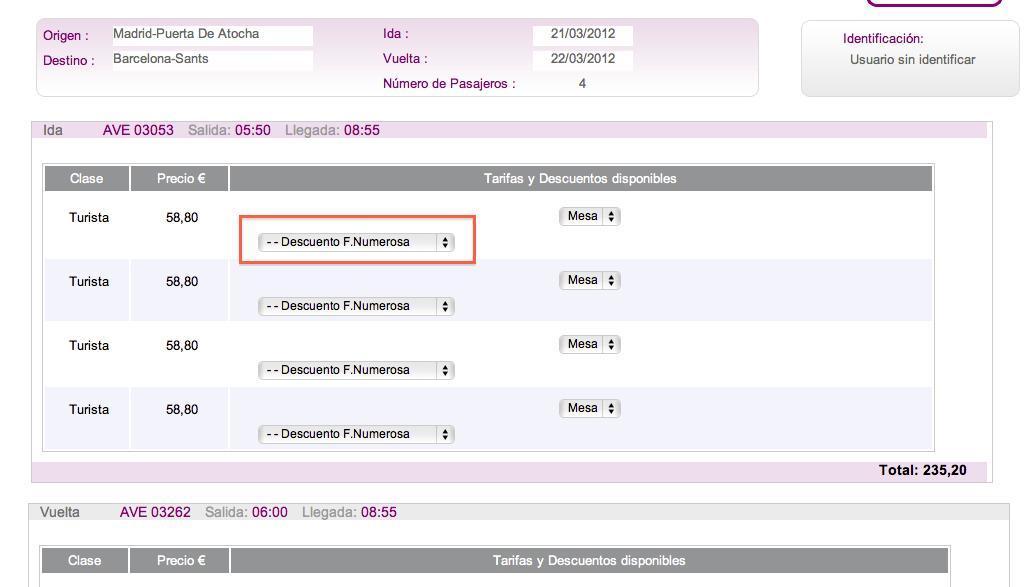The height and width of the screenshot is (587, 1031).
Task: Expand the fourth passenger's Mesa fare selector
Action: click(x=589, y=408)
